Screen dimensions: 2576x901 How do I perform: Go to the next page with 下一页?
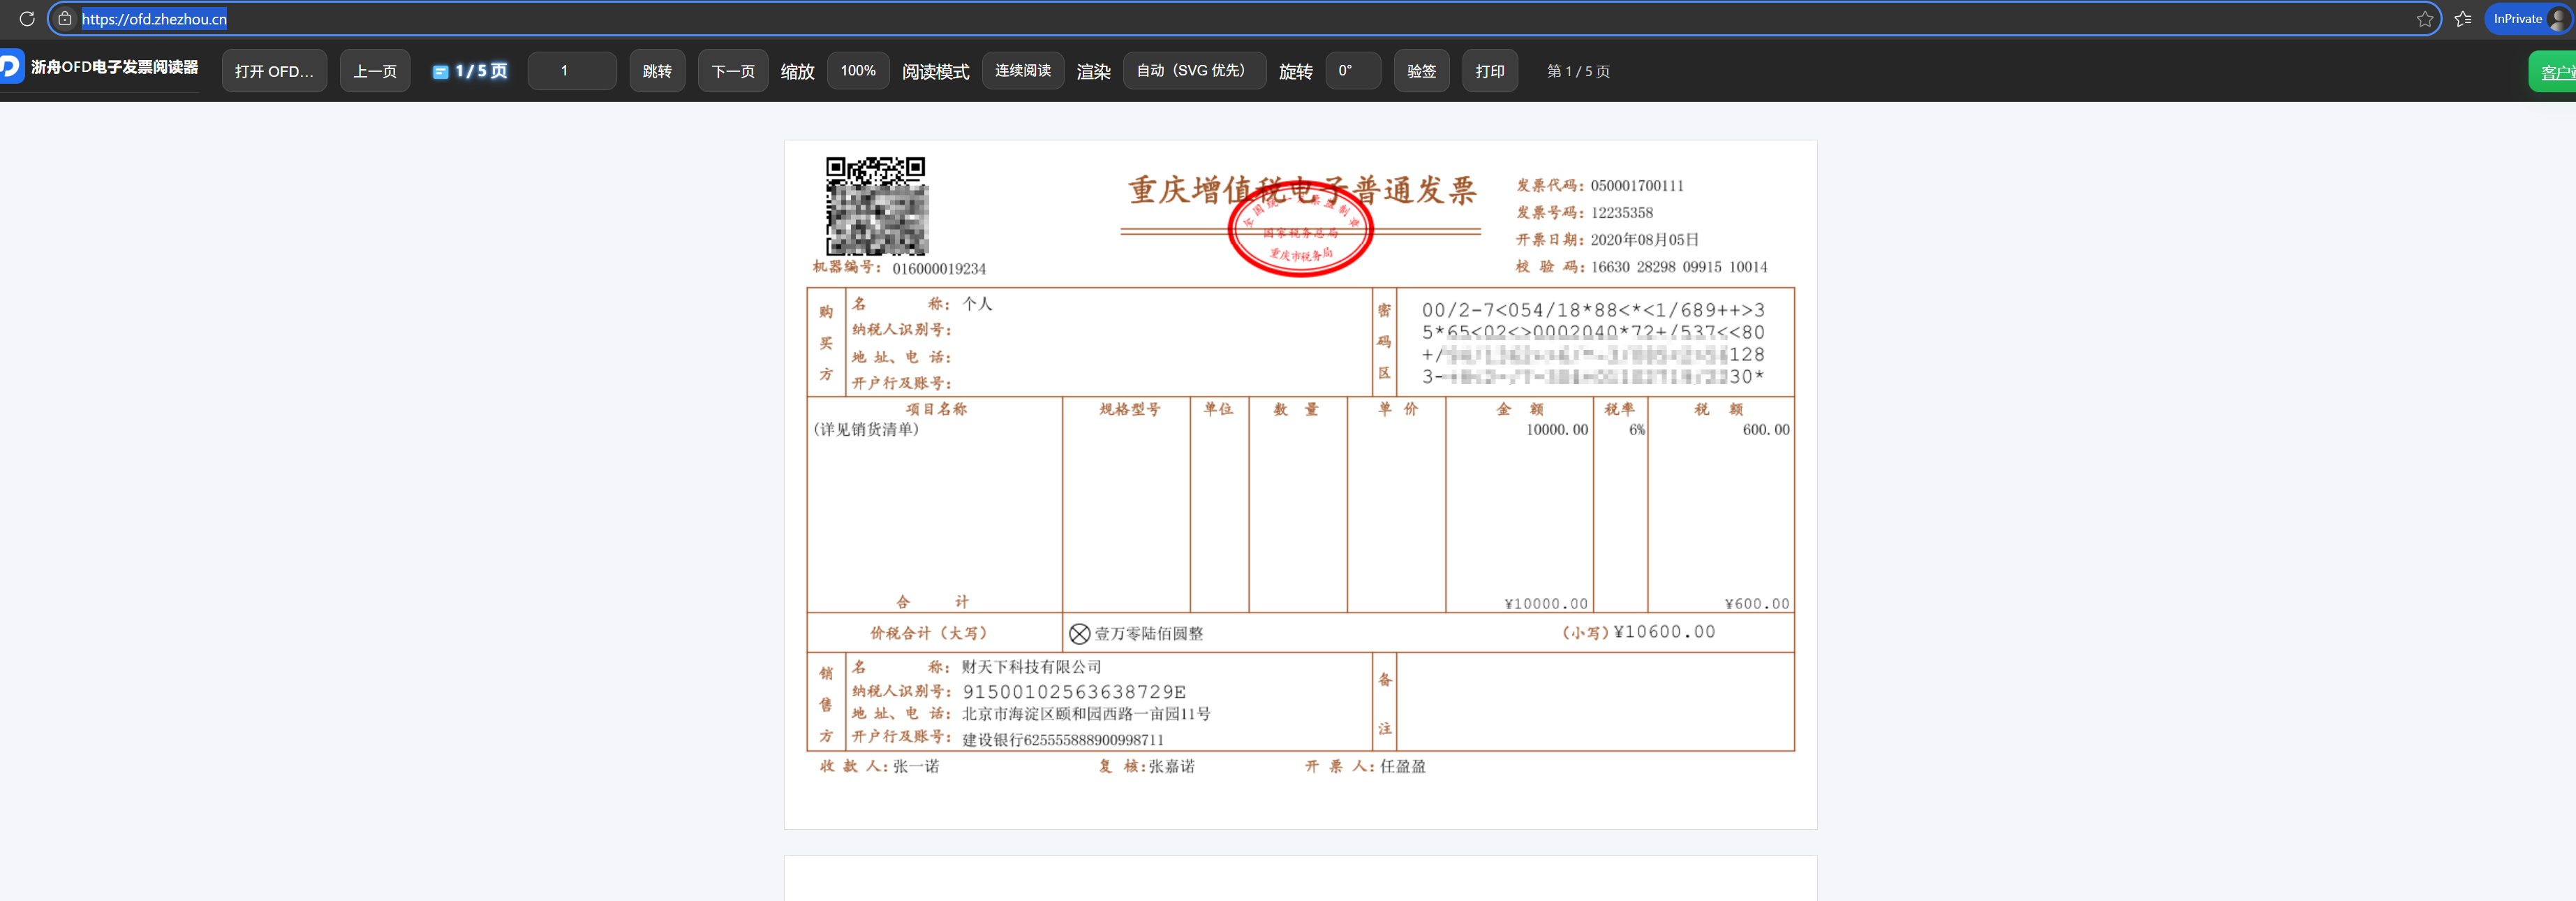pos(732,70)
